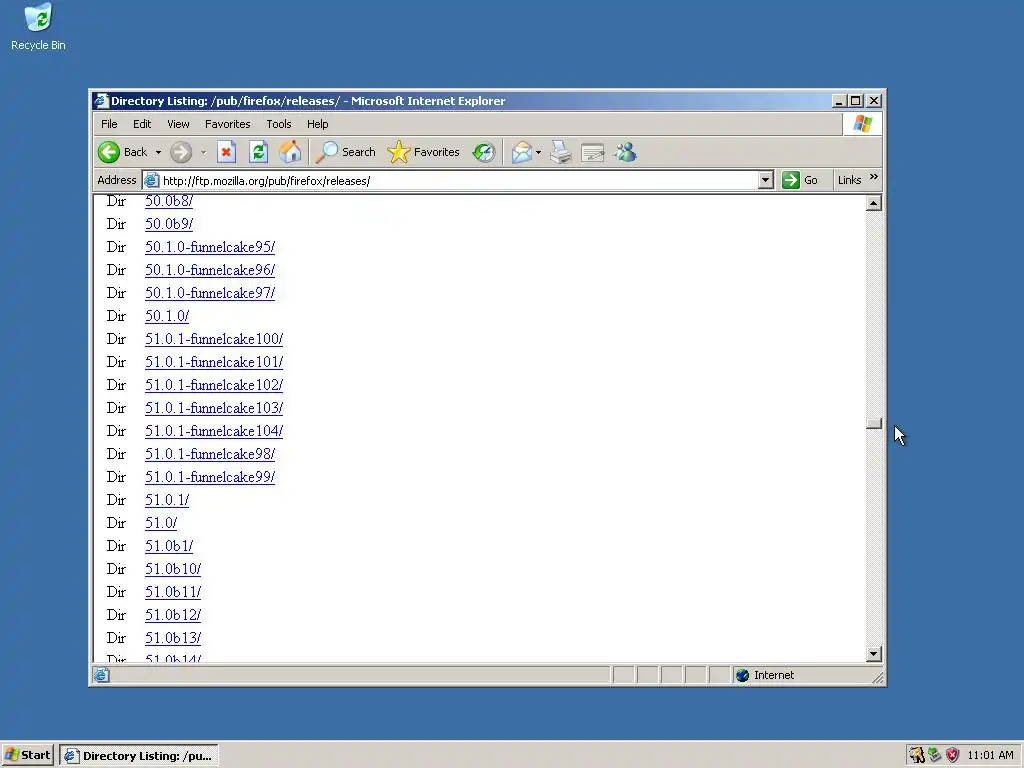Click the scrollbar up arrow
Image resolution: width=1024 pixels, height=768 pixels.
point(874,203)
